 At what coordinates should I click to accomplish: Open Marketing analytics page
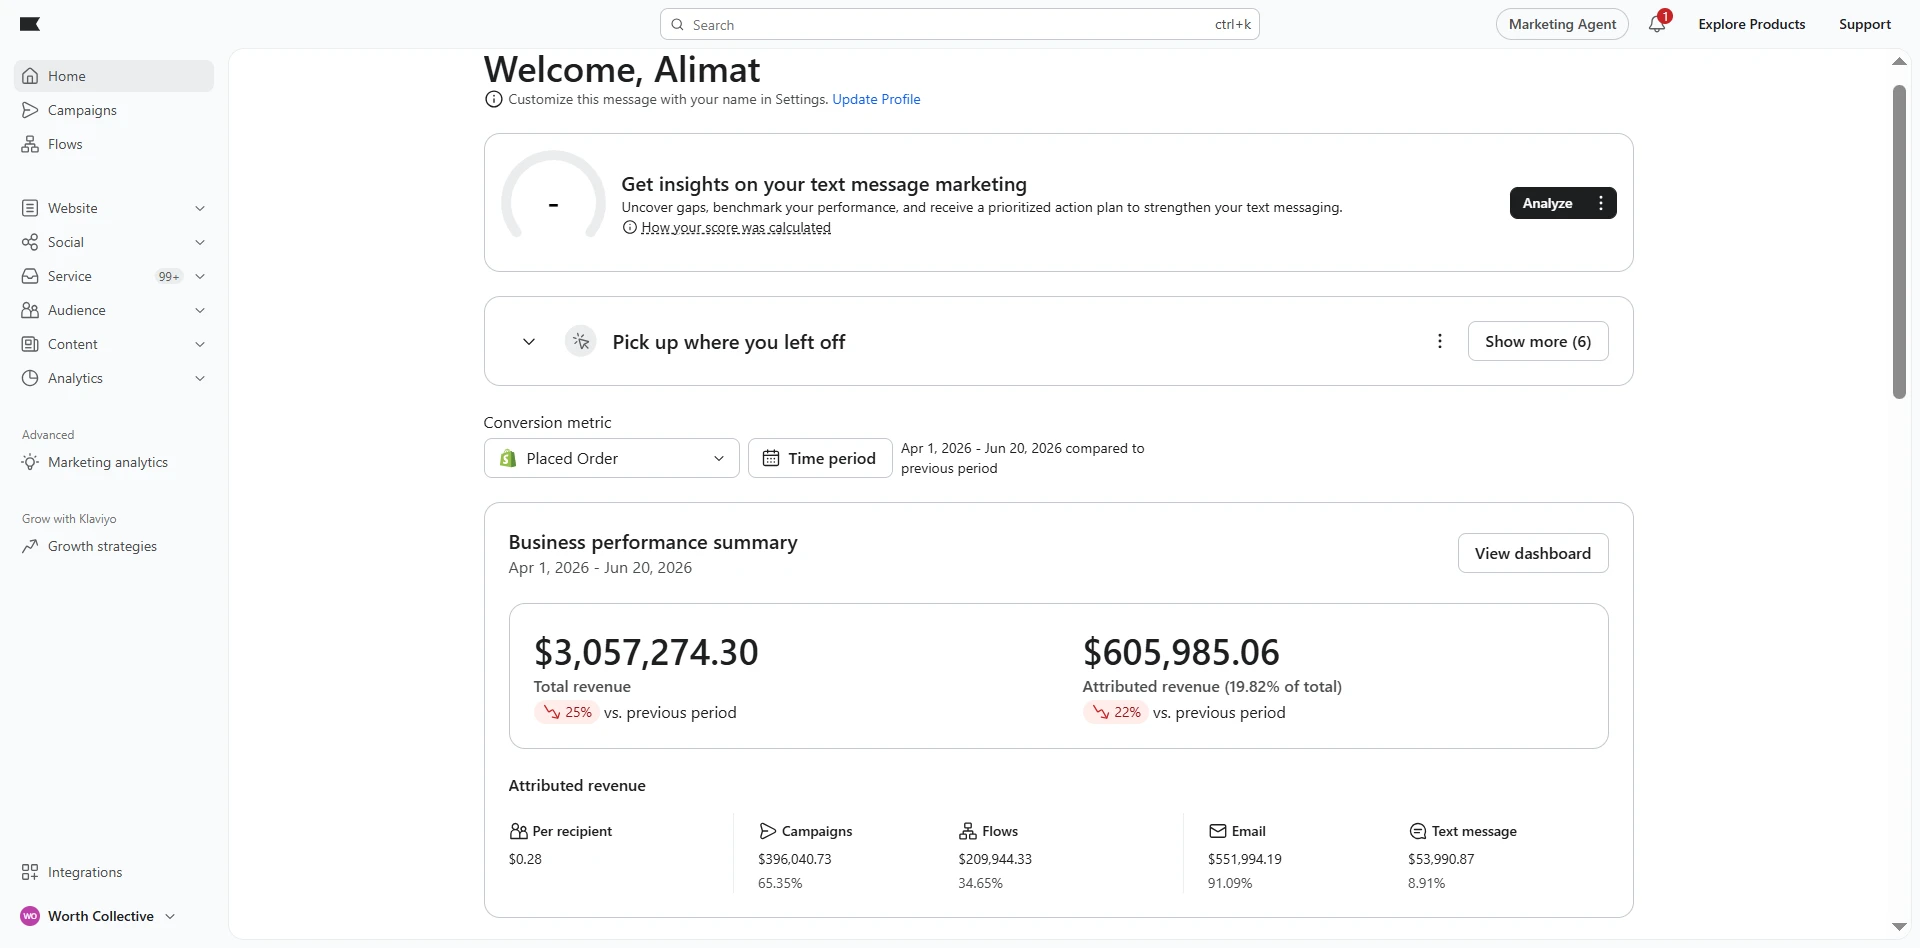[x=114, y=462]
